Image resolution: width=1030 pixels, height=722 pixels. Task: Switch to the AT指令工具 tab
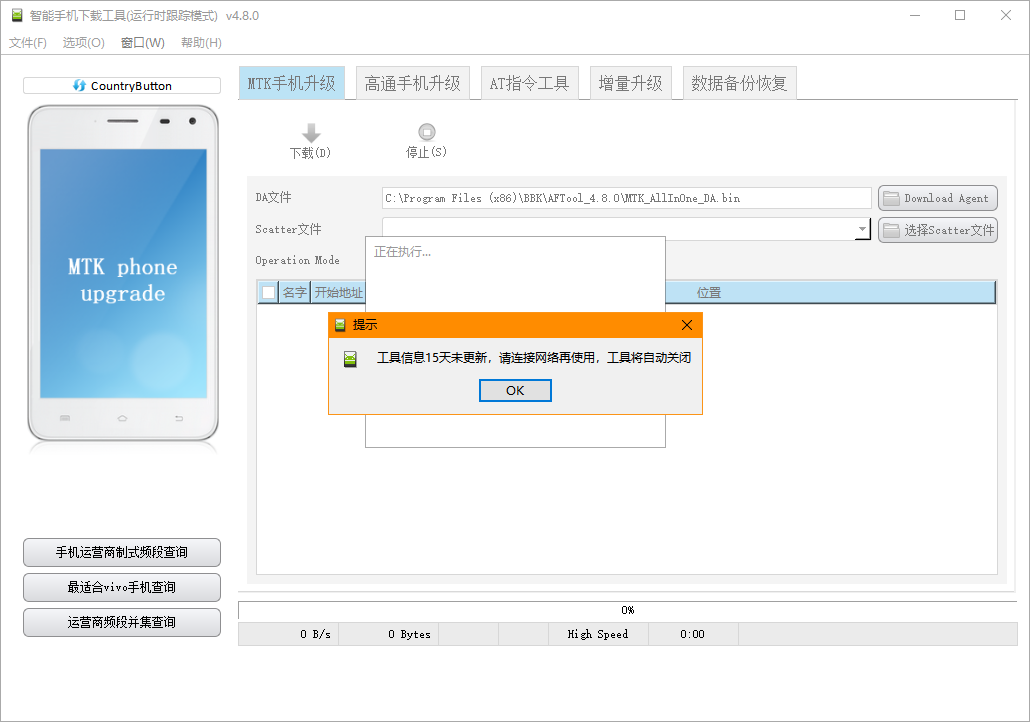tap(529, 84)
